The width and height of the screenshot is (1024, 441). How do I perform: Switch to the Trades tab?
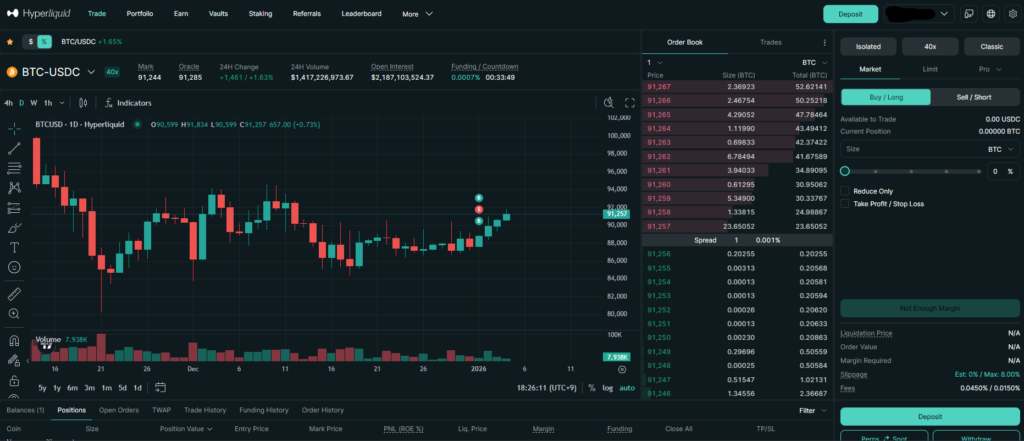(x=770, y=42)
